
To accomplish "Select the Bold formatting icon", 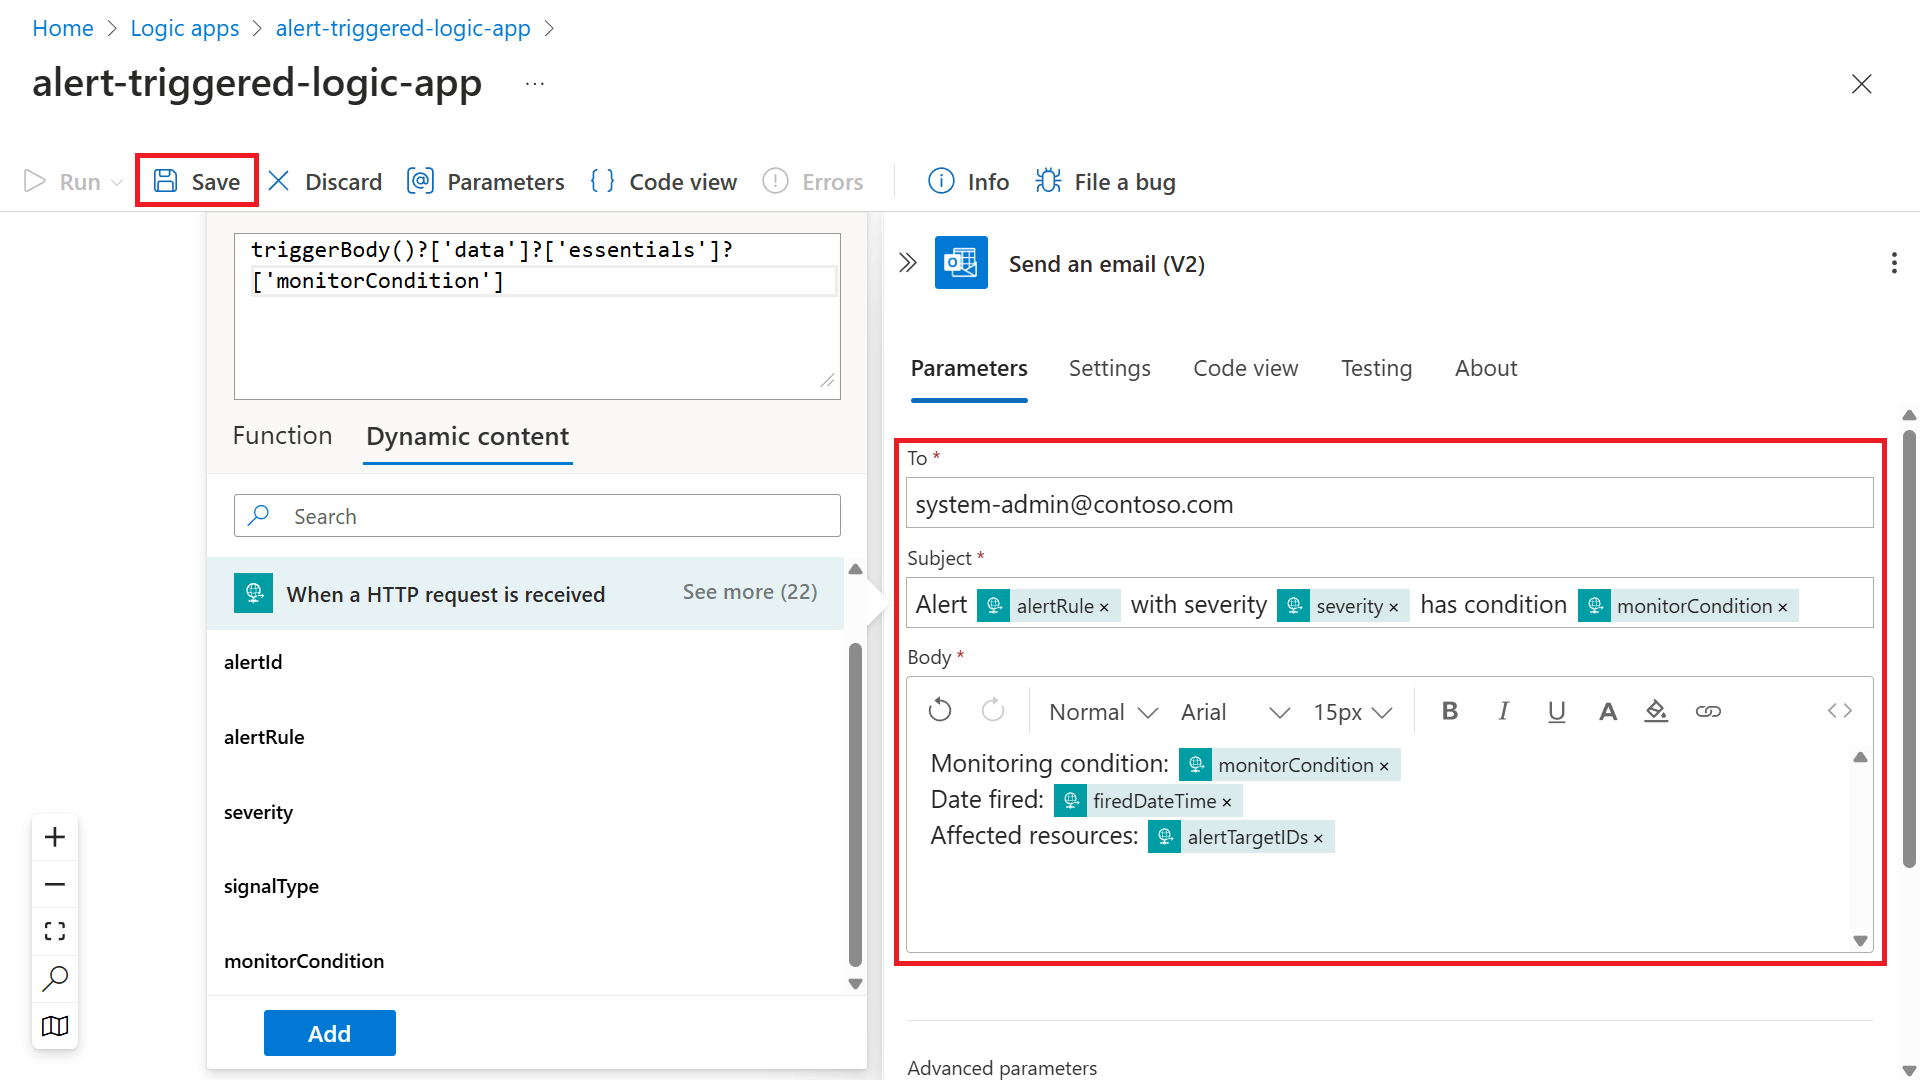I will click(1451, 711).
